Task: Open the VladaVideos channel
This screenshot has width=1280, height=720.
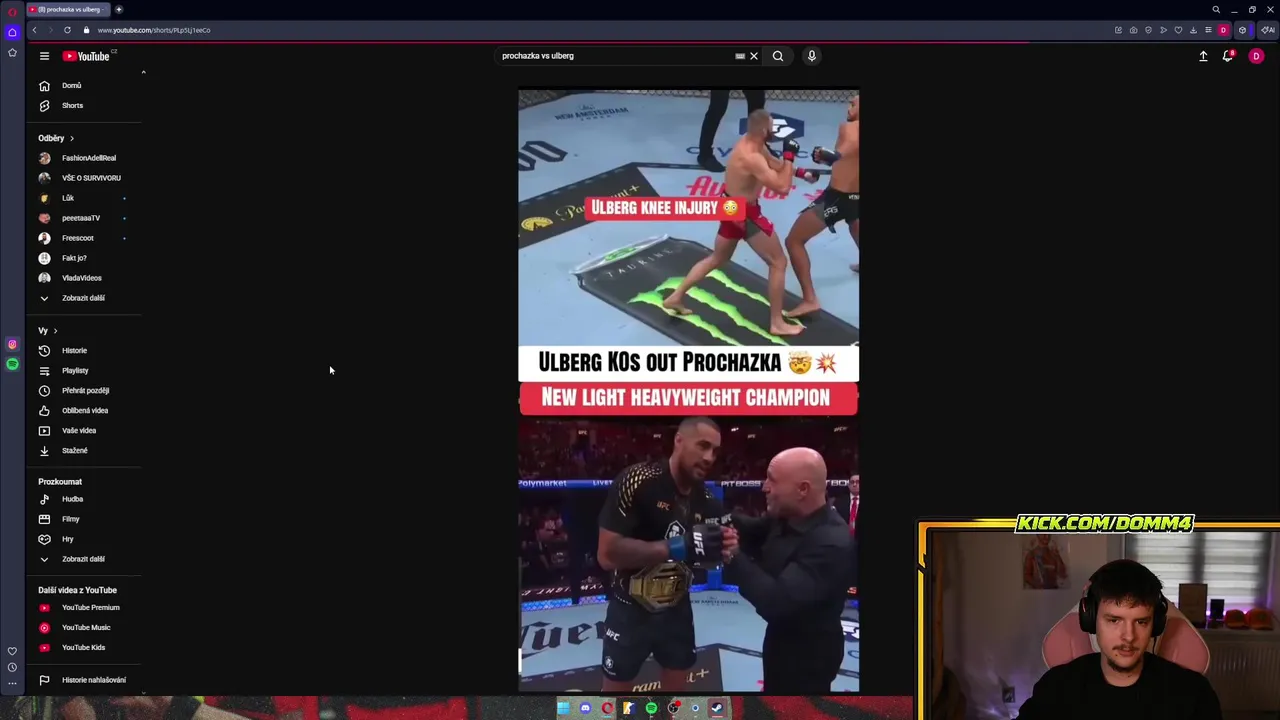Action: tap(85, 278)
